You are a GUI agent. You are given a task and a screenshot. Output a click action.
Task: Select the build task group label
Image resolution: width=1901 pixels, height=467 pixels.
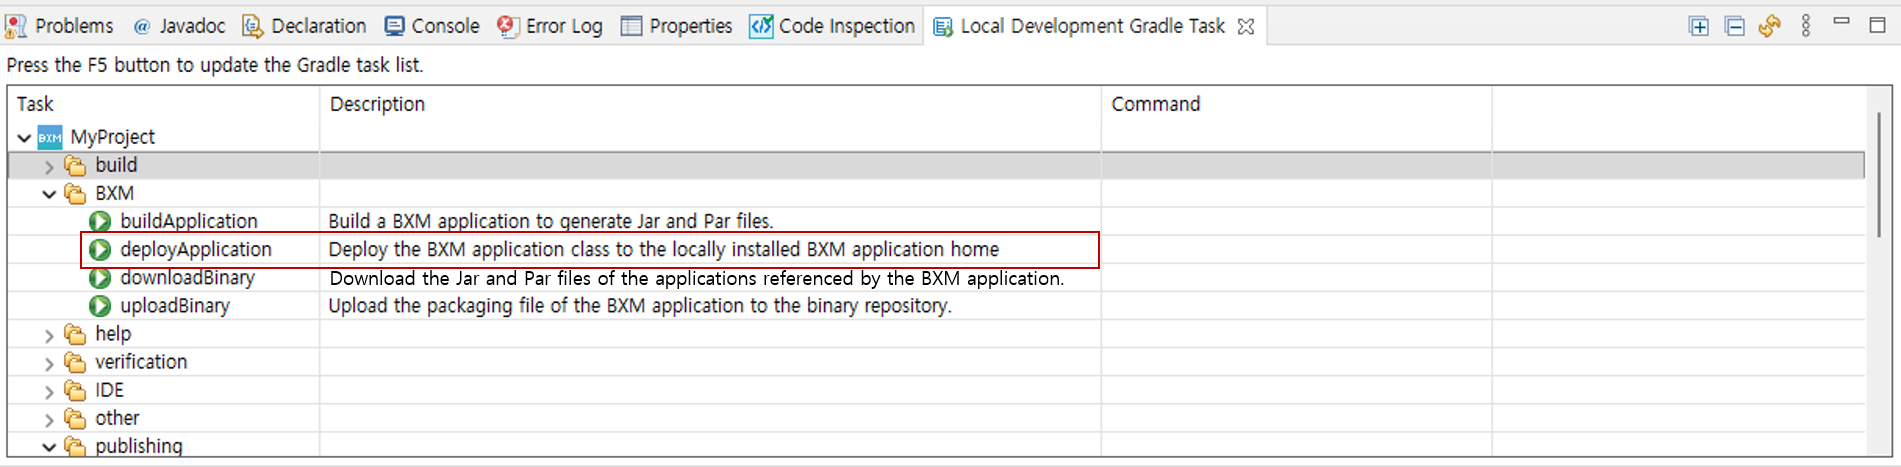(116, 165)
